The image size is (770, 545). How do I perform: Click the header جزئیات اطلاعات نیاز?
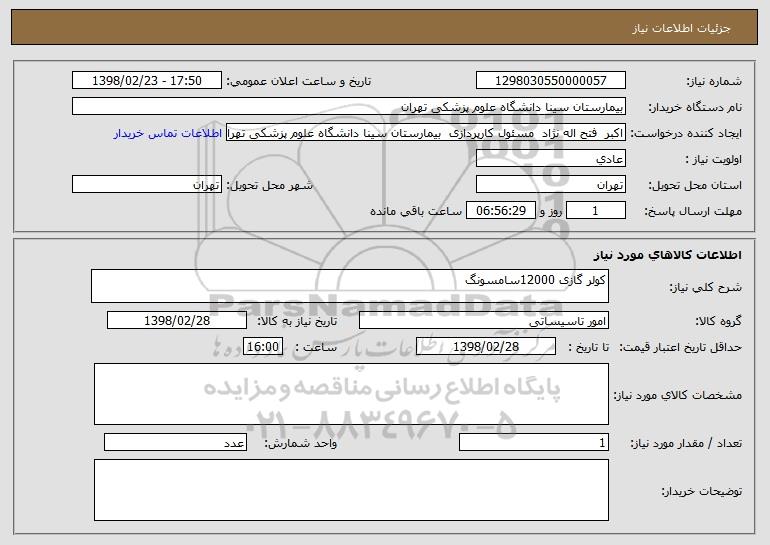pyautogui.click(x=681, y=28)
